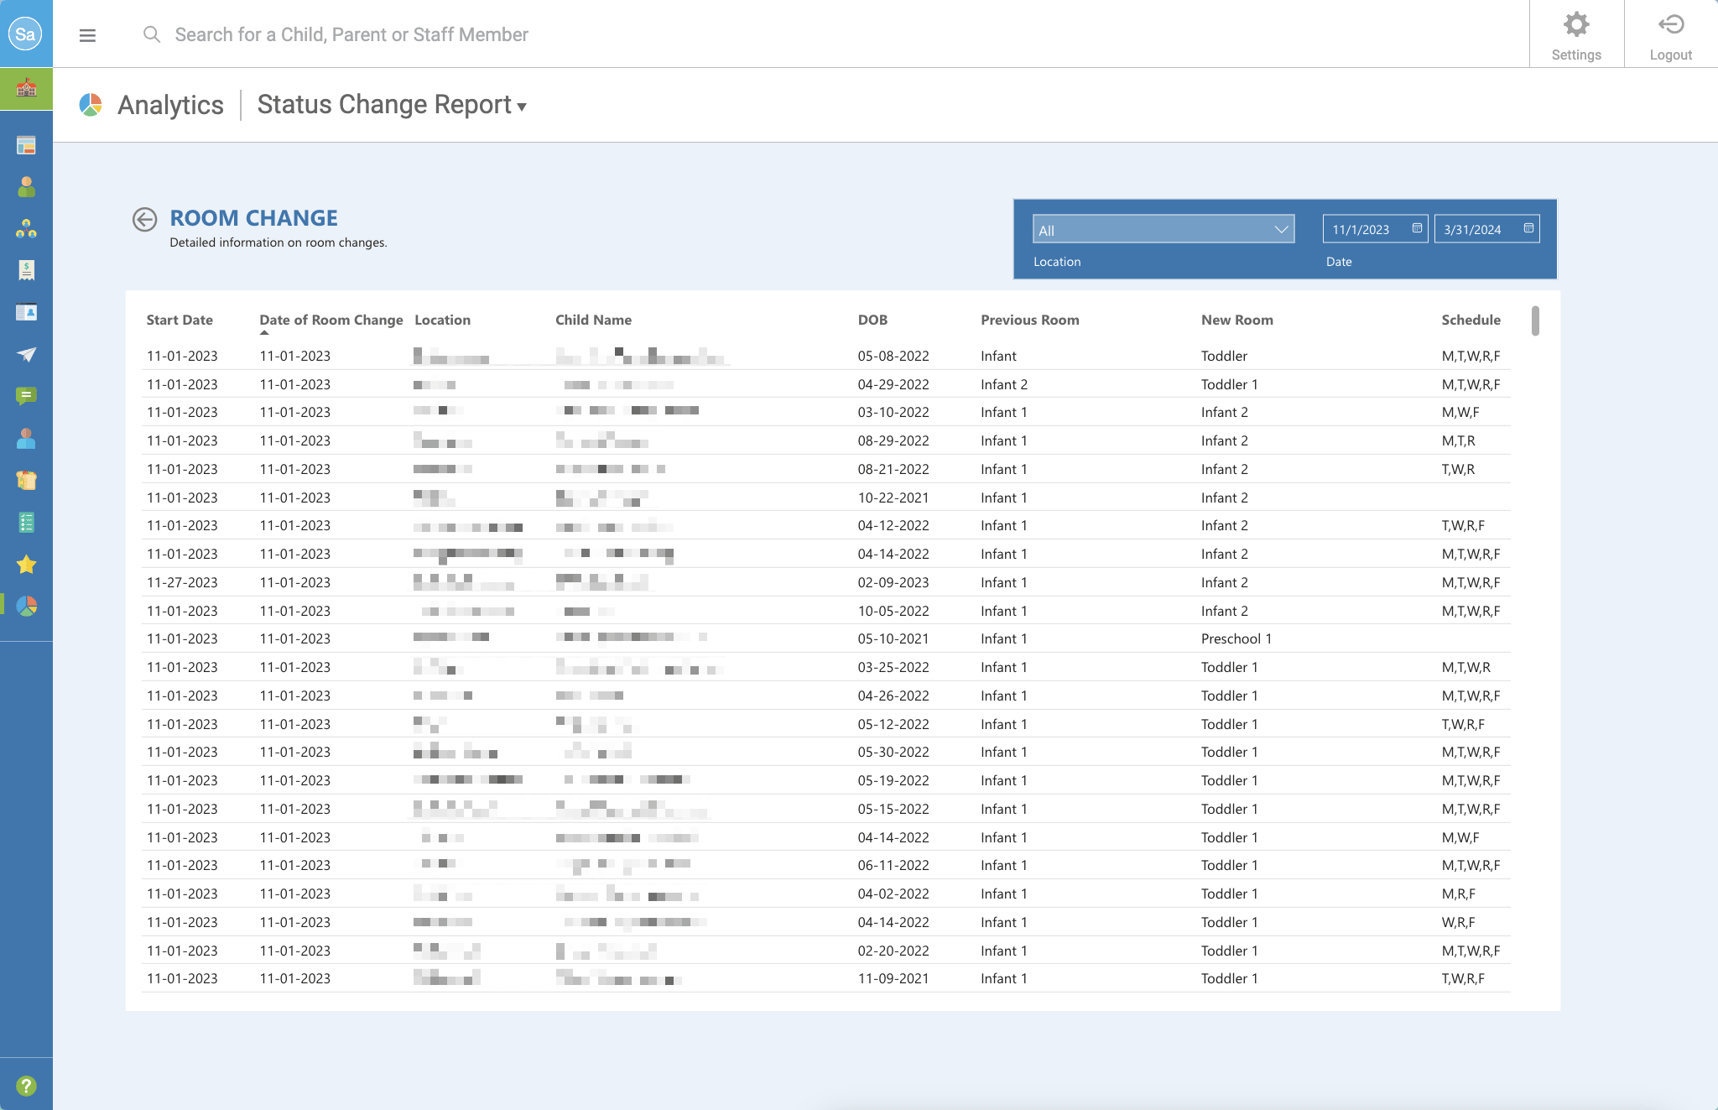Open the Location filter dropdown showing All
The width and height of the screenshot is (1718, 1110).
pos(1162,229)
